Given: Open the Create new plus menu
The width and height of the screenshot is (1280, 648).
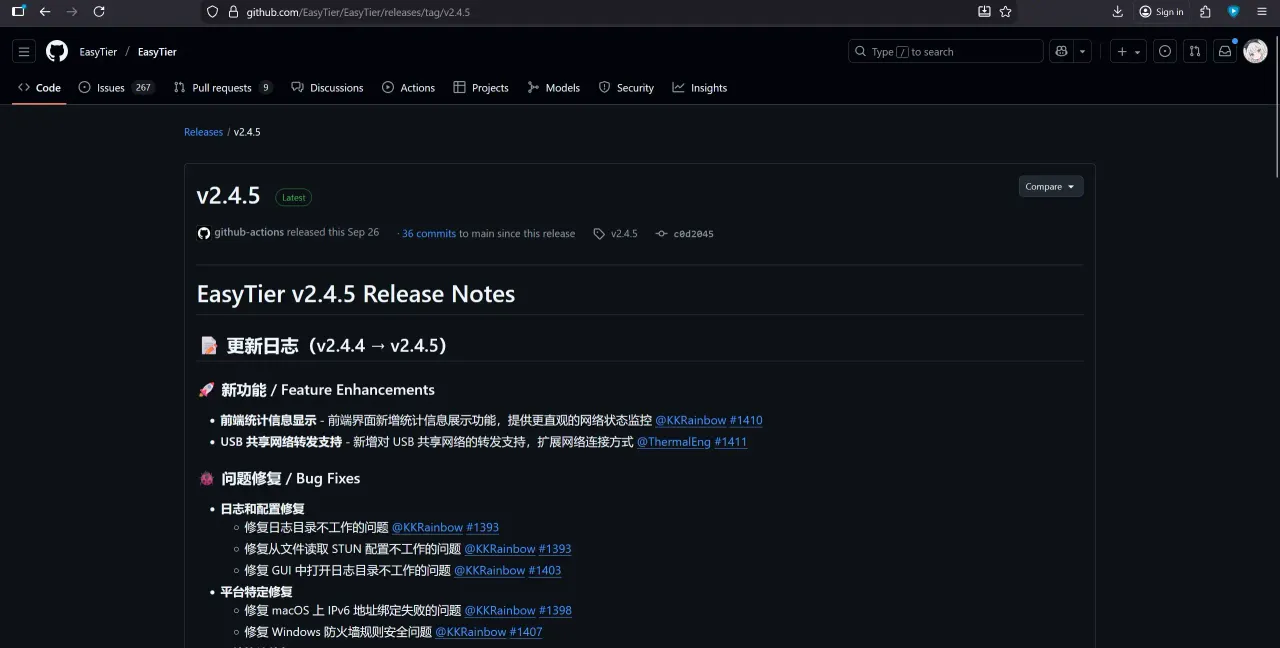Looking at the screenshot, I should pyautogui.click(x=1128, y=51).
